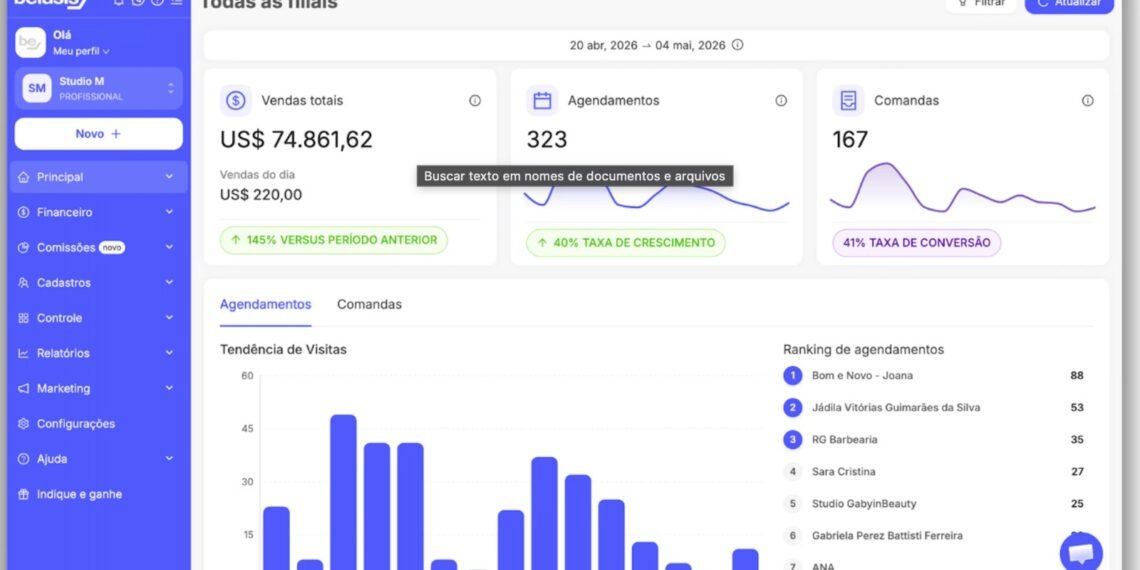
Task: Click the 41% taxa de conversão badge
Action: pos(917,243)
